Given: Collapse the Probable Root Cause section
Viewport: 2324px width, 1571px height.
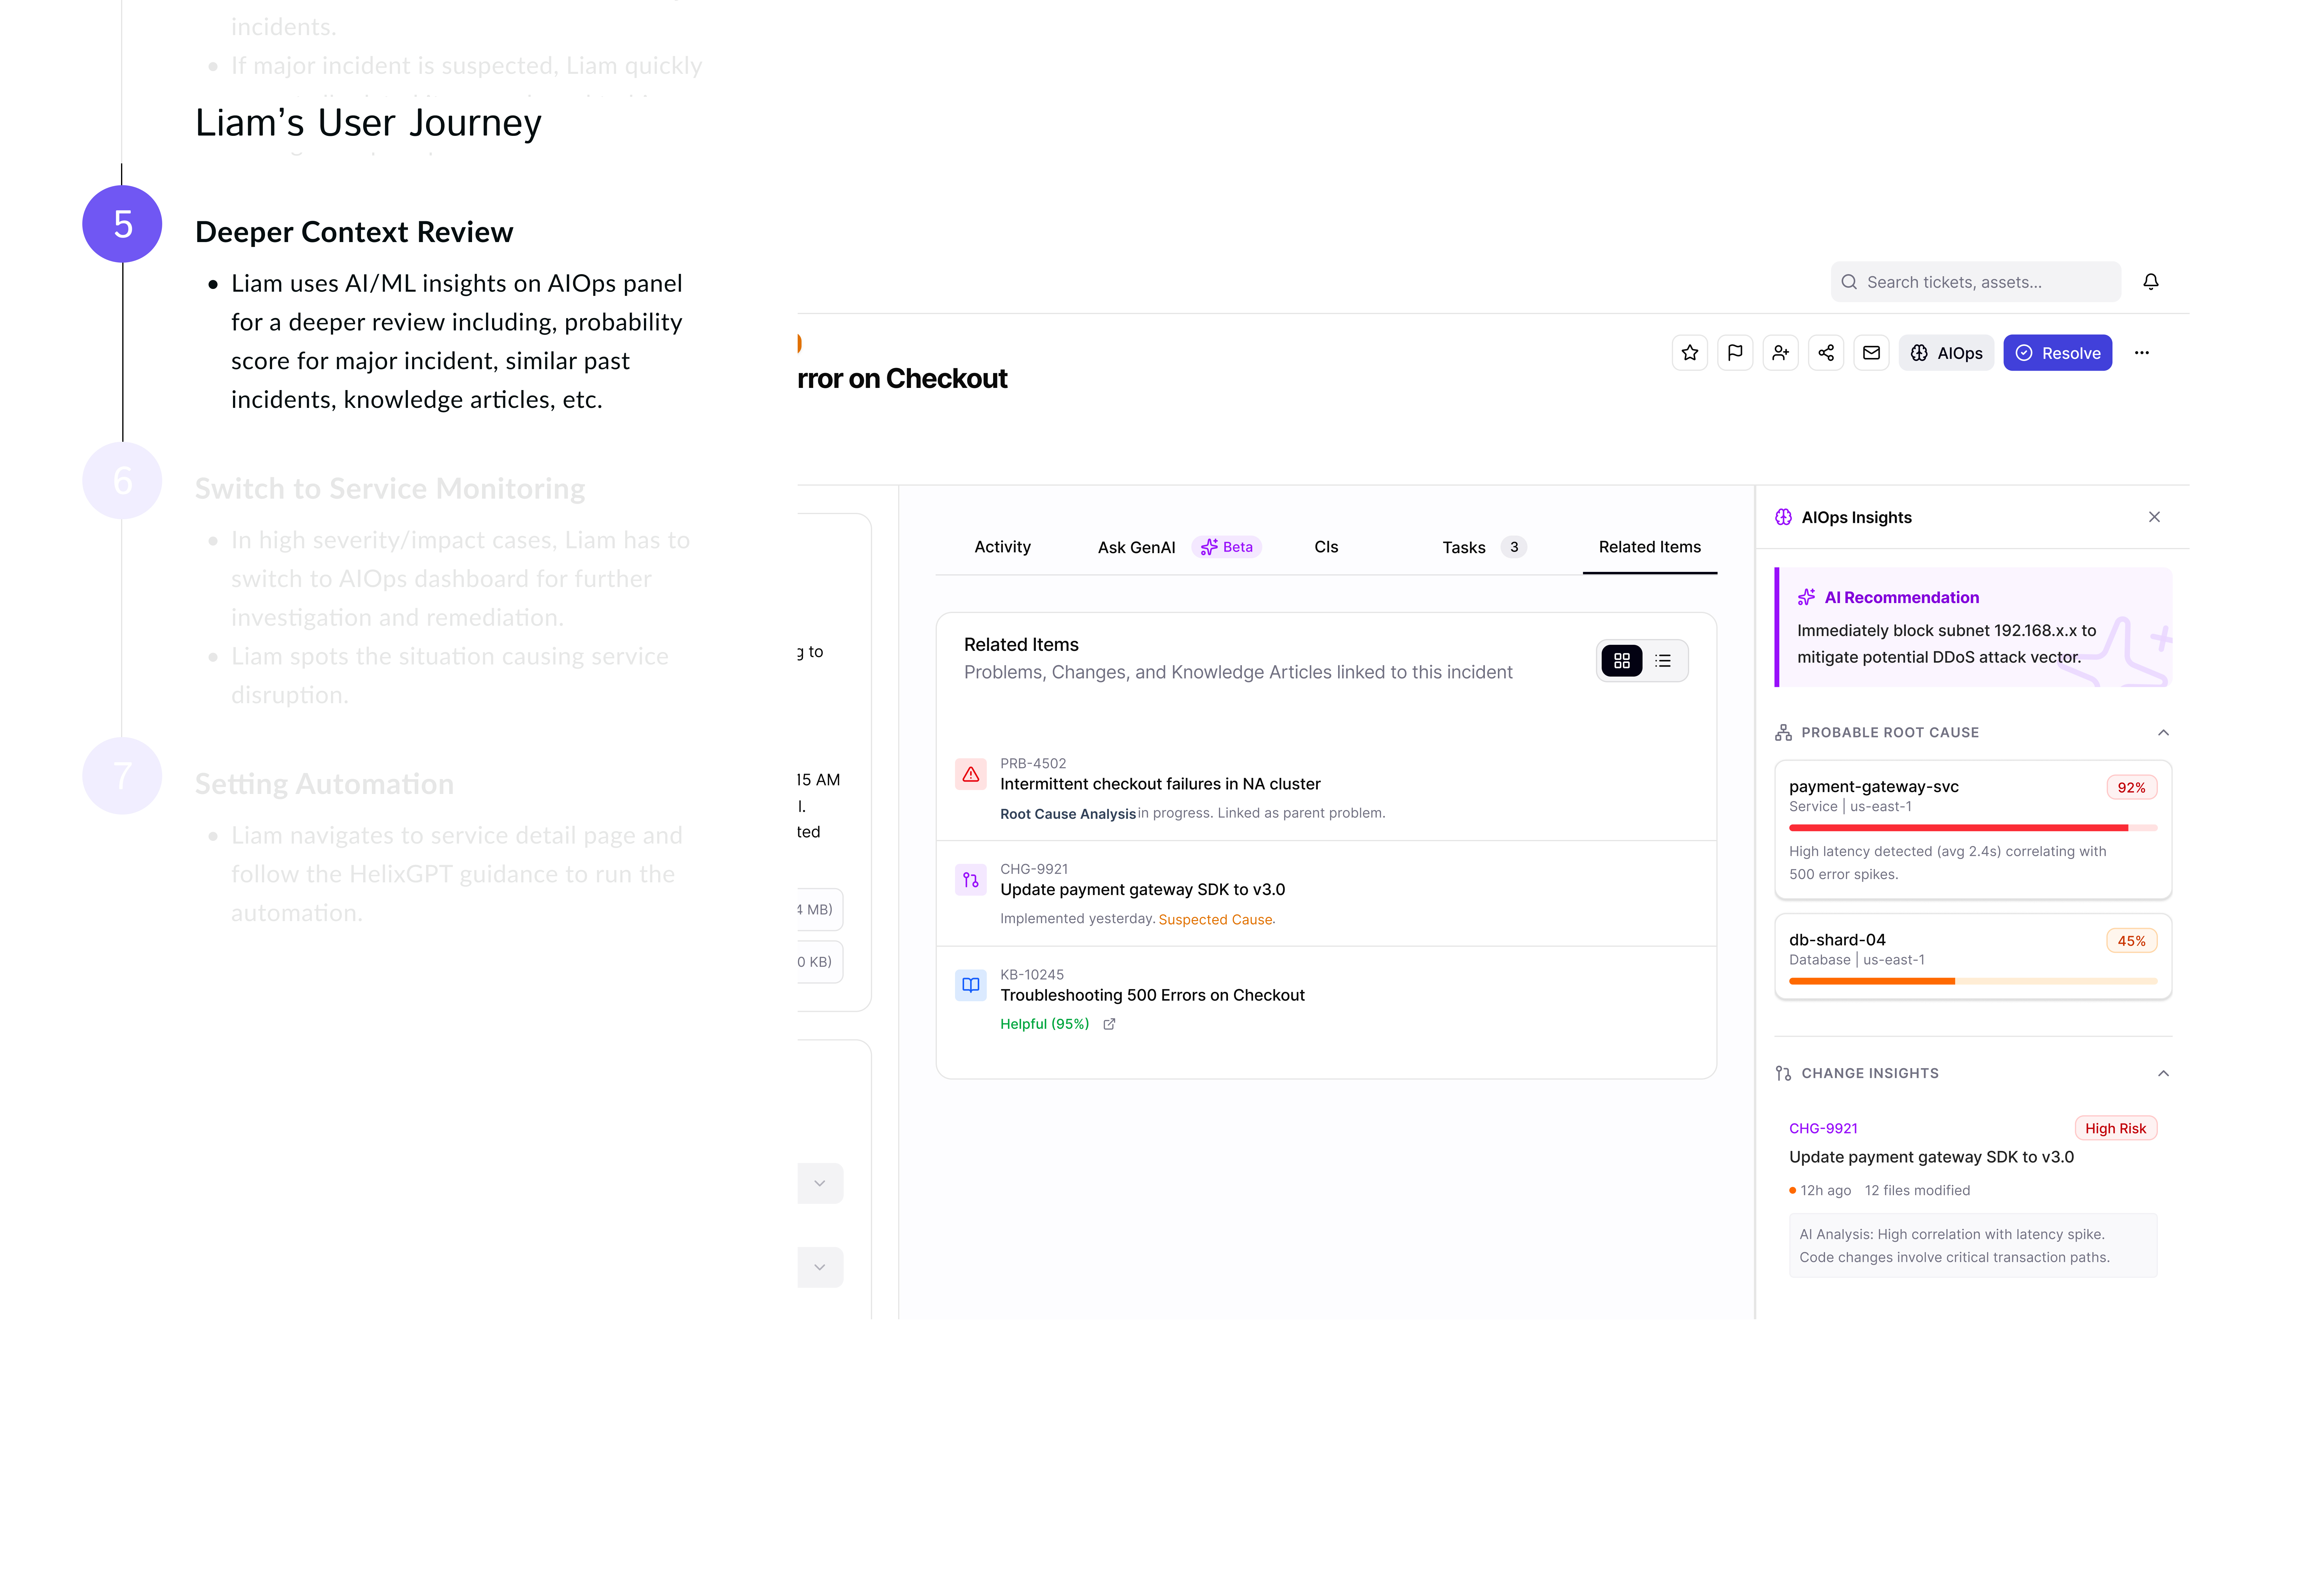Looking at the screenshot, I should pyautogui.click(x=2163, y=733).
